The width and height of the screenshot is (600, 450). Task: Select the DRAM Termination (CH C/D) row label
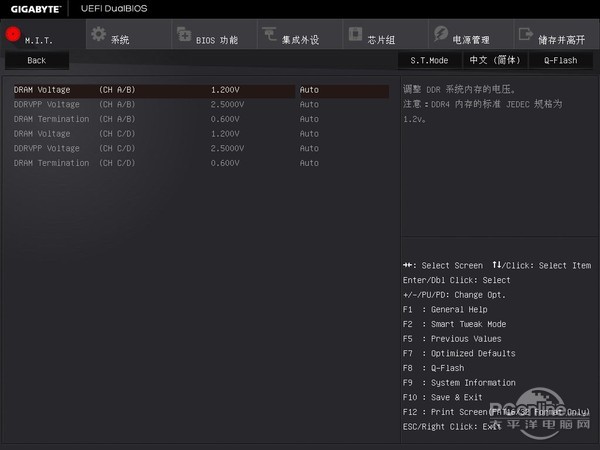75,163
